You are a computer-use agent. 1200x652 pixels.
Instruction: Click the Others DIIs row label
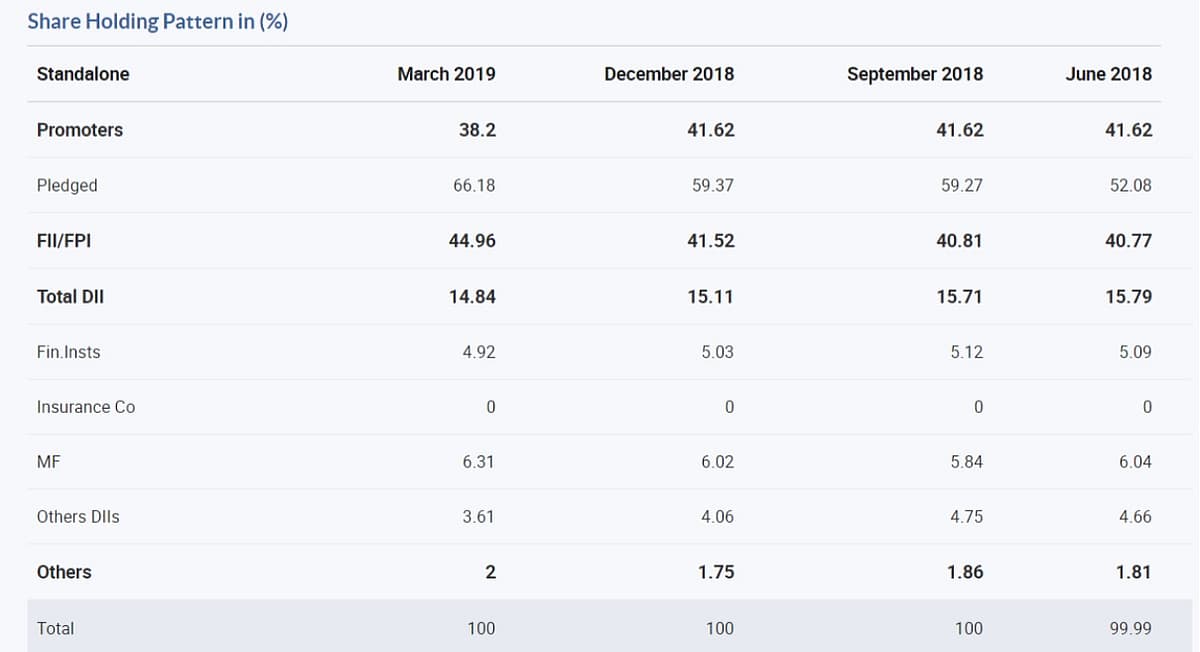tap(78, 517)
